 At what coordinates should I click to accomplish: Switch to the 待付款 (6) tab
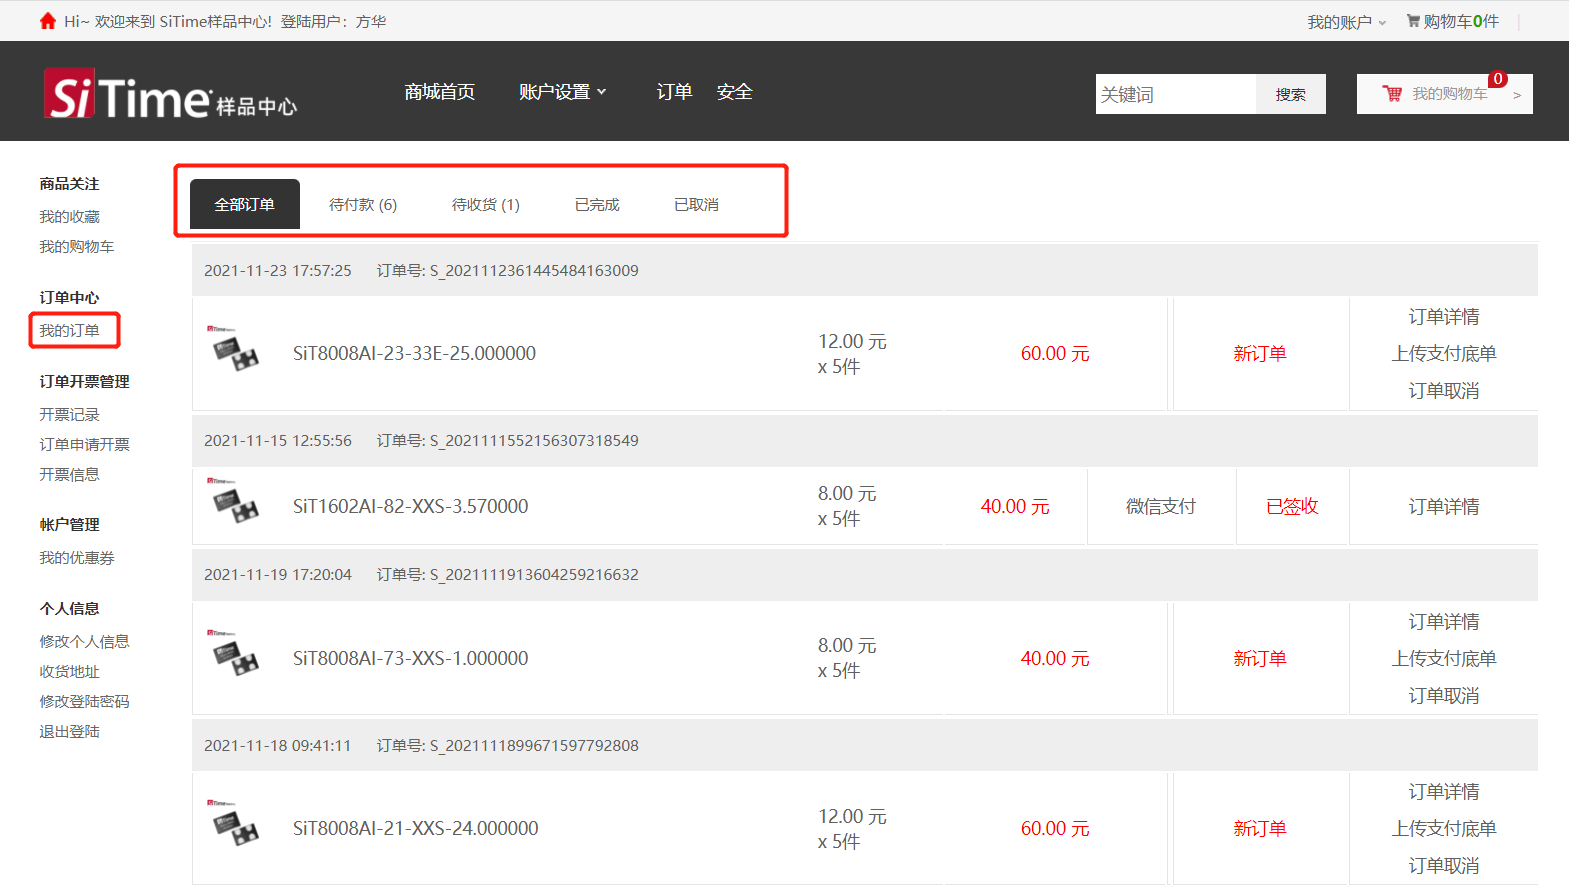363,204
